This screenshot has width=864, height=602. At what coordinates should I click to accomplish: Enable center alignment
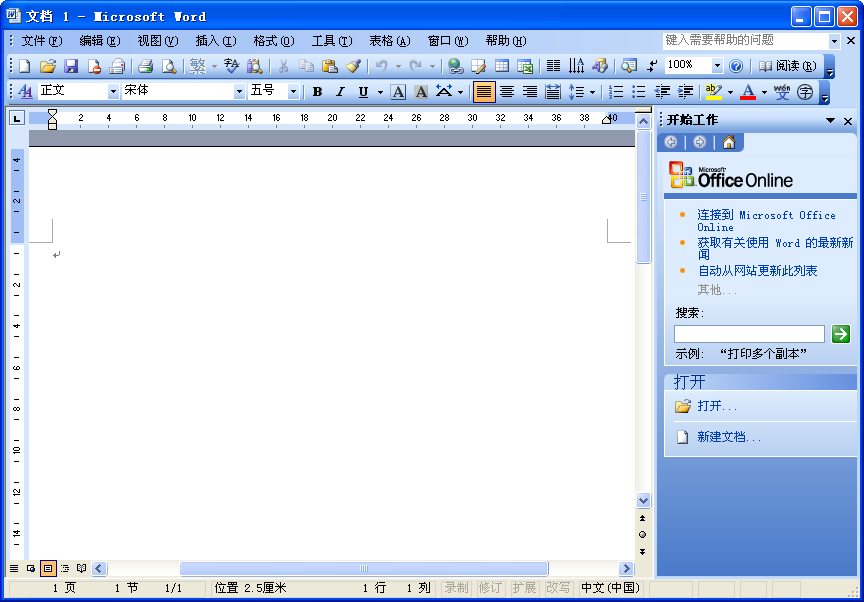pos(507,91)
